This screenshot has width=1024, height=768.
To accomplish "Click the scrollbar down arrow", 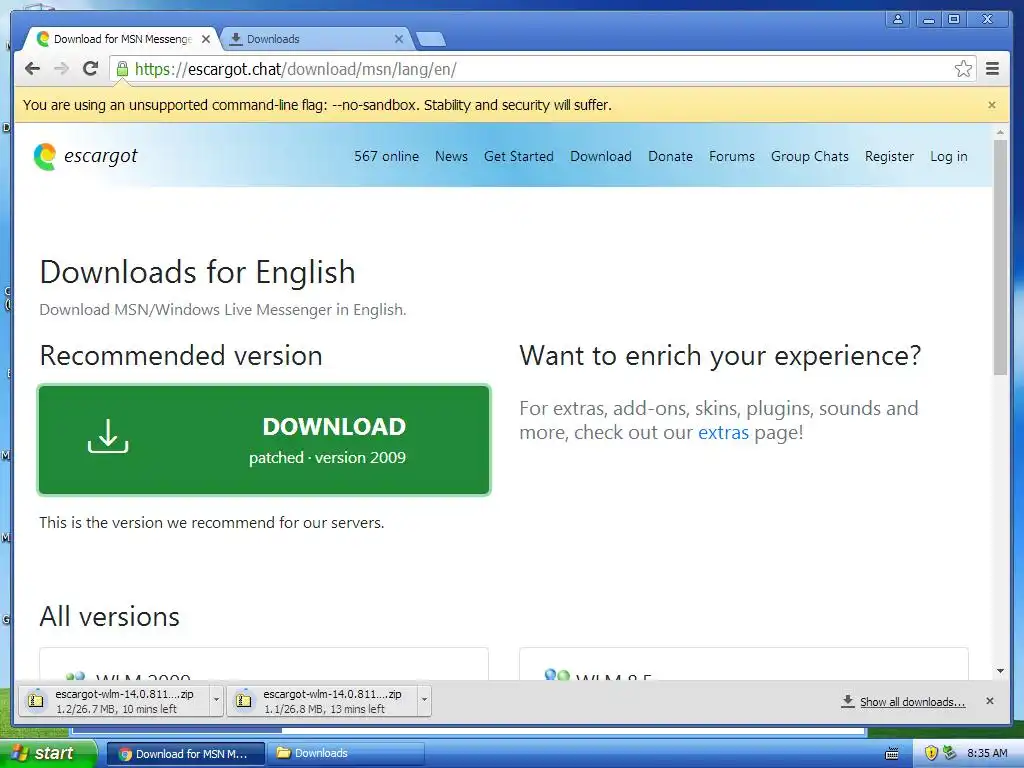I will point(1000,671).
